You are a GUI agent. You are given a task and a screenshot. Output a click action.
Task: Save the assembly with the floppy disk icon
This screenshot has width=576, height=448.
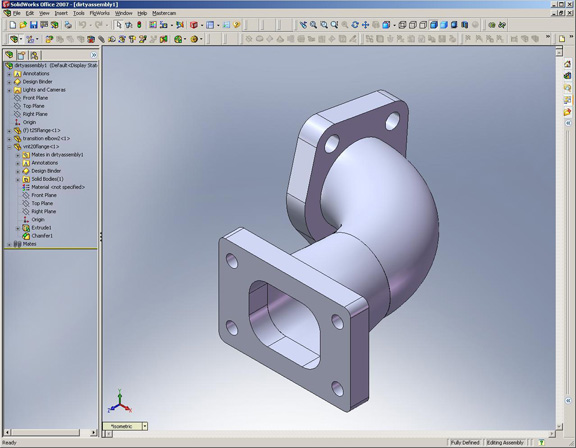tap(33, 25)
